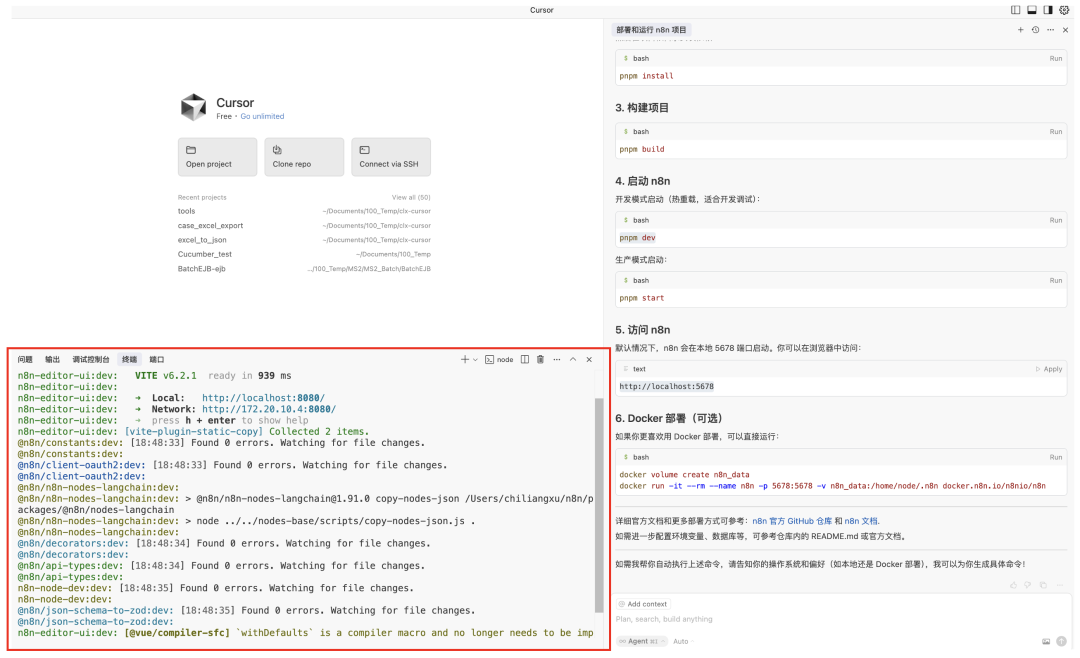This screenshot has width=1080, height=658.
Task: Run the pnpm start code block
Action: coord(1055,280)
